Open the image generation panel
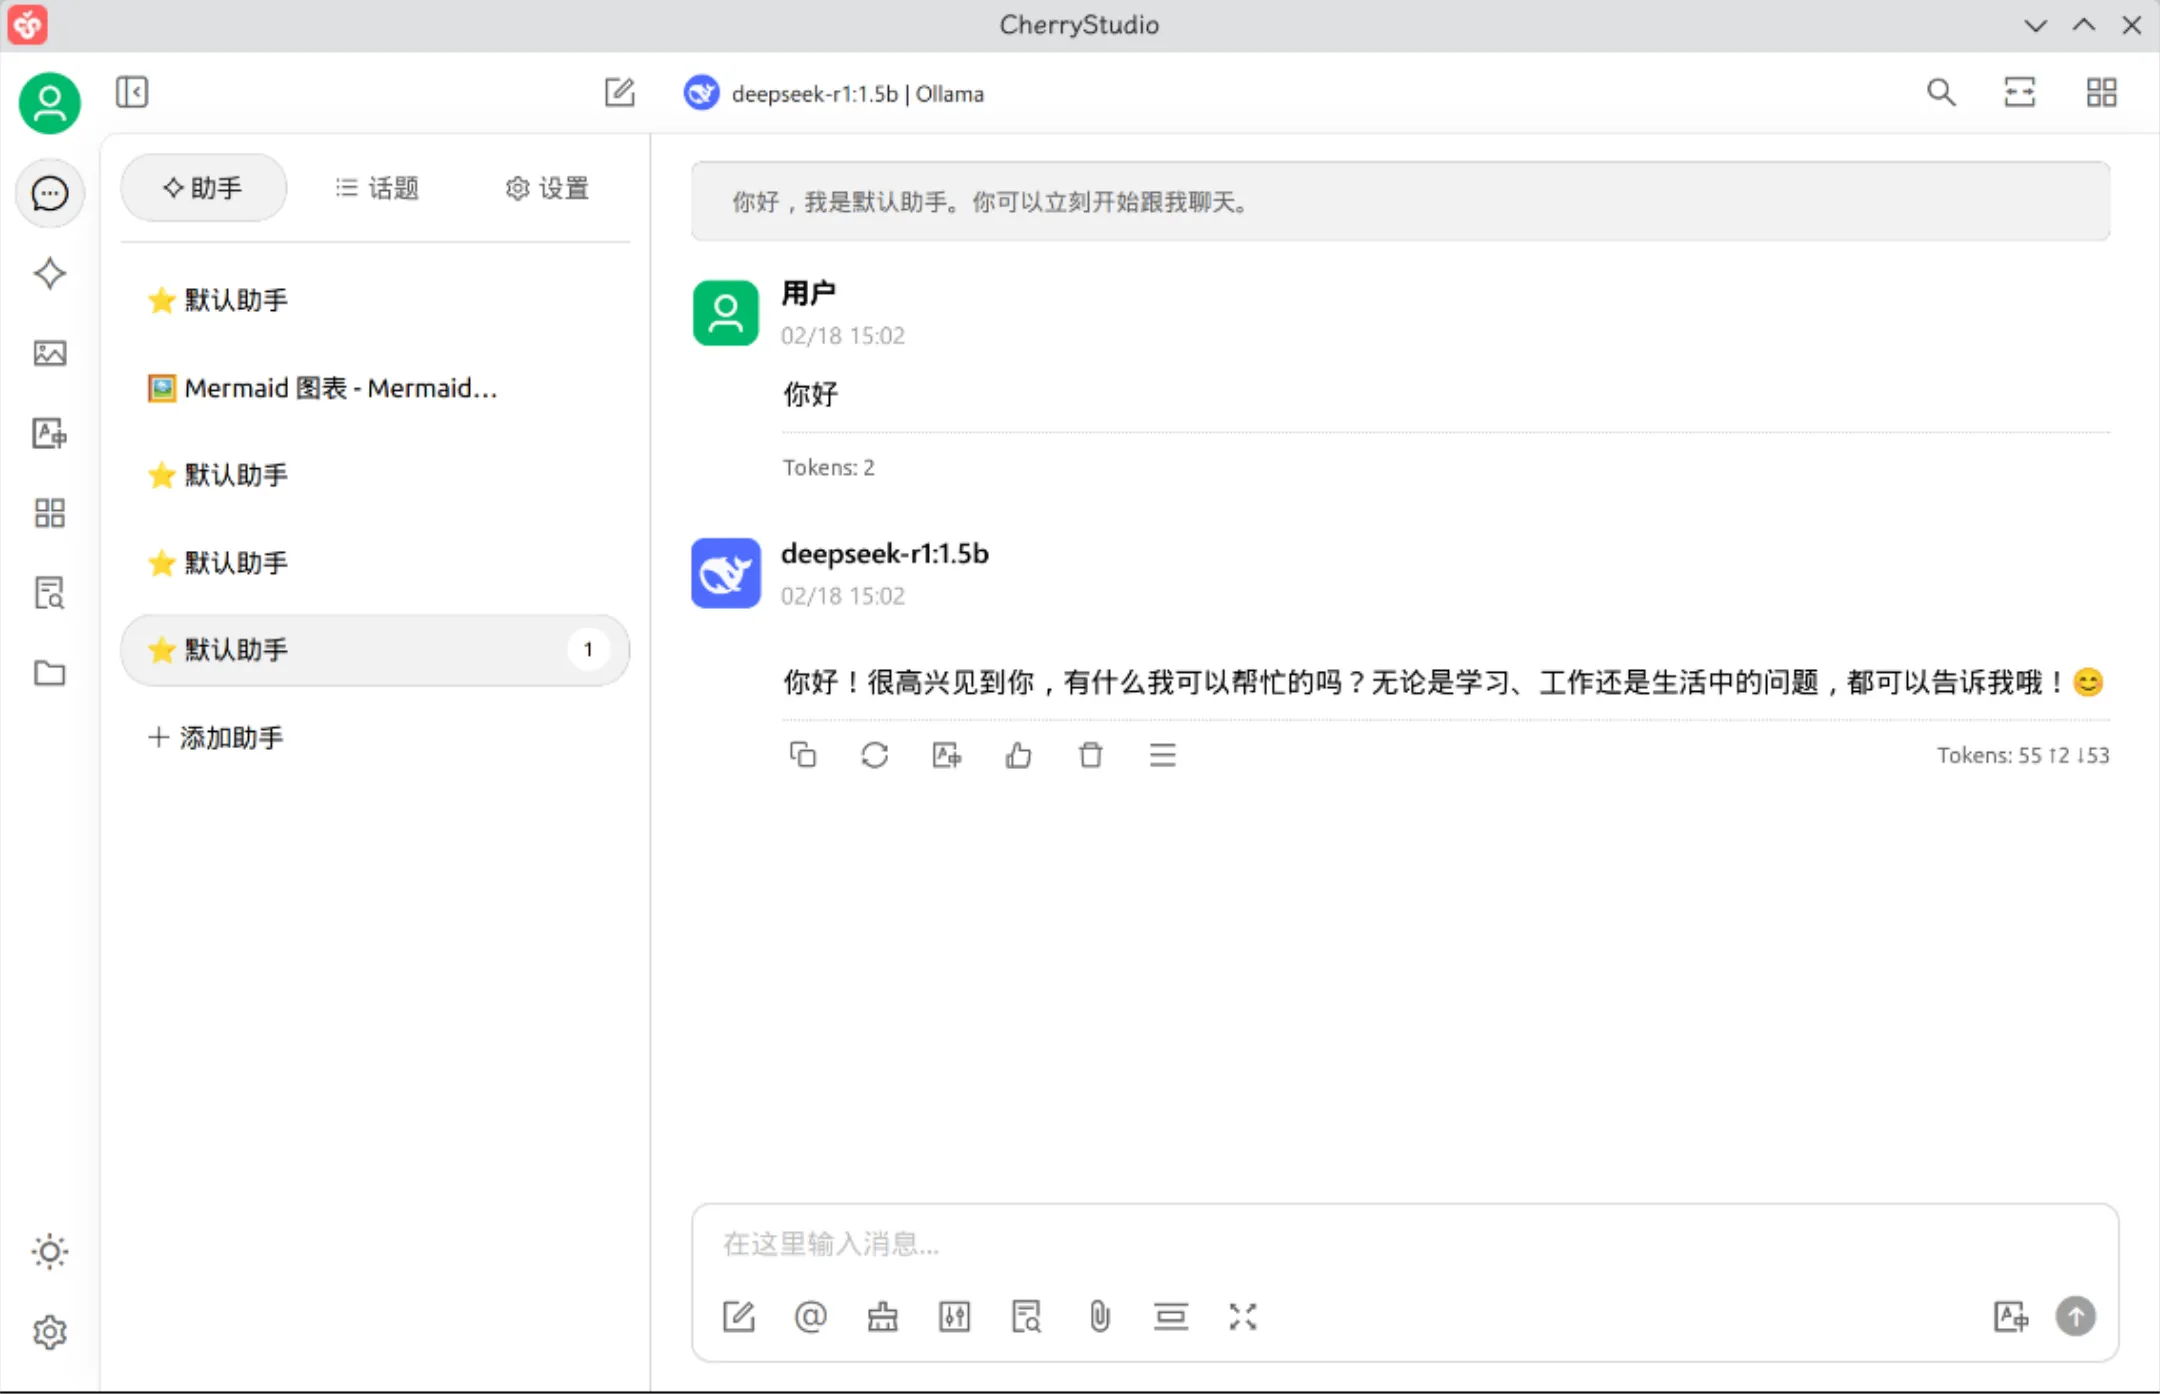Image resolution: width=2160 pixels, height=1394 pixels. click(50, 353)
